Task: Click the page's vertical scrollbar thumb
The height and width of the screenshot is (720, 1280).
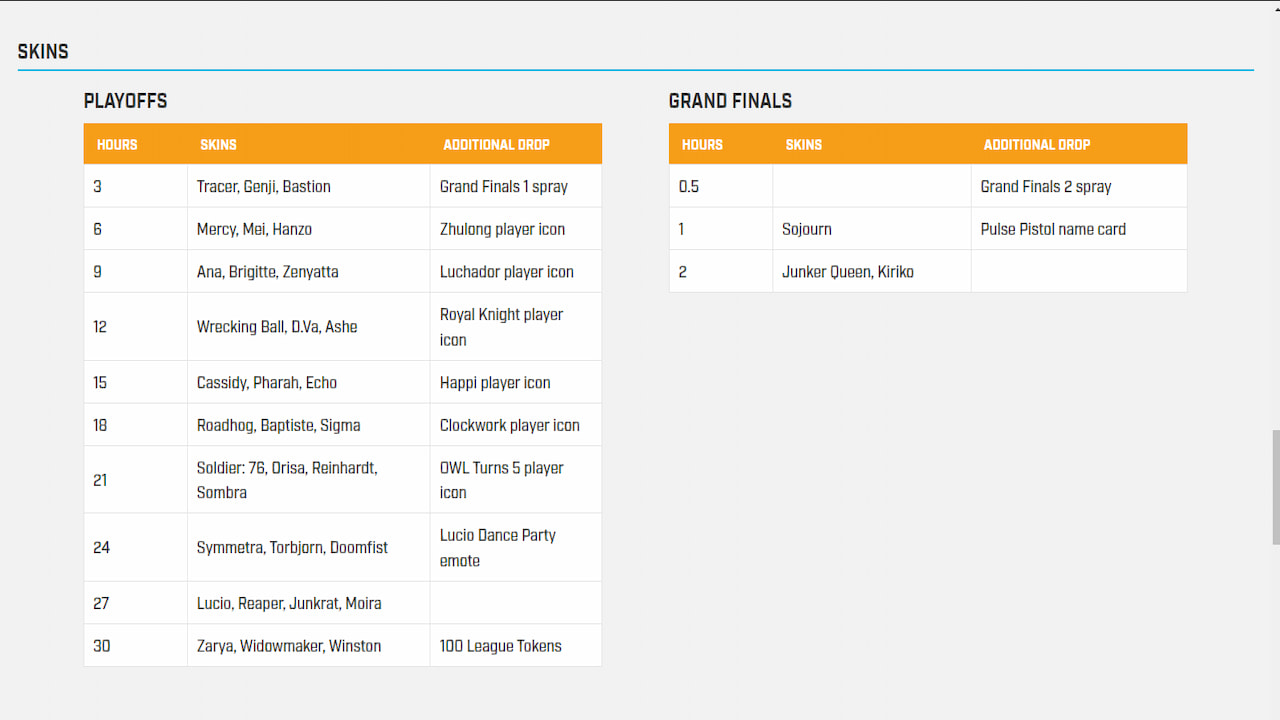Action: [1275, 487]
